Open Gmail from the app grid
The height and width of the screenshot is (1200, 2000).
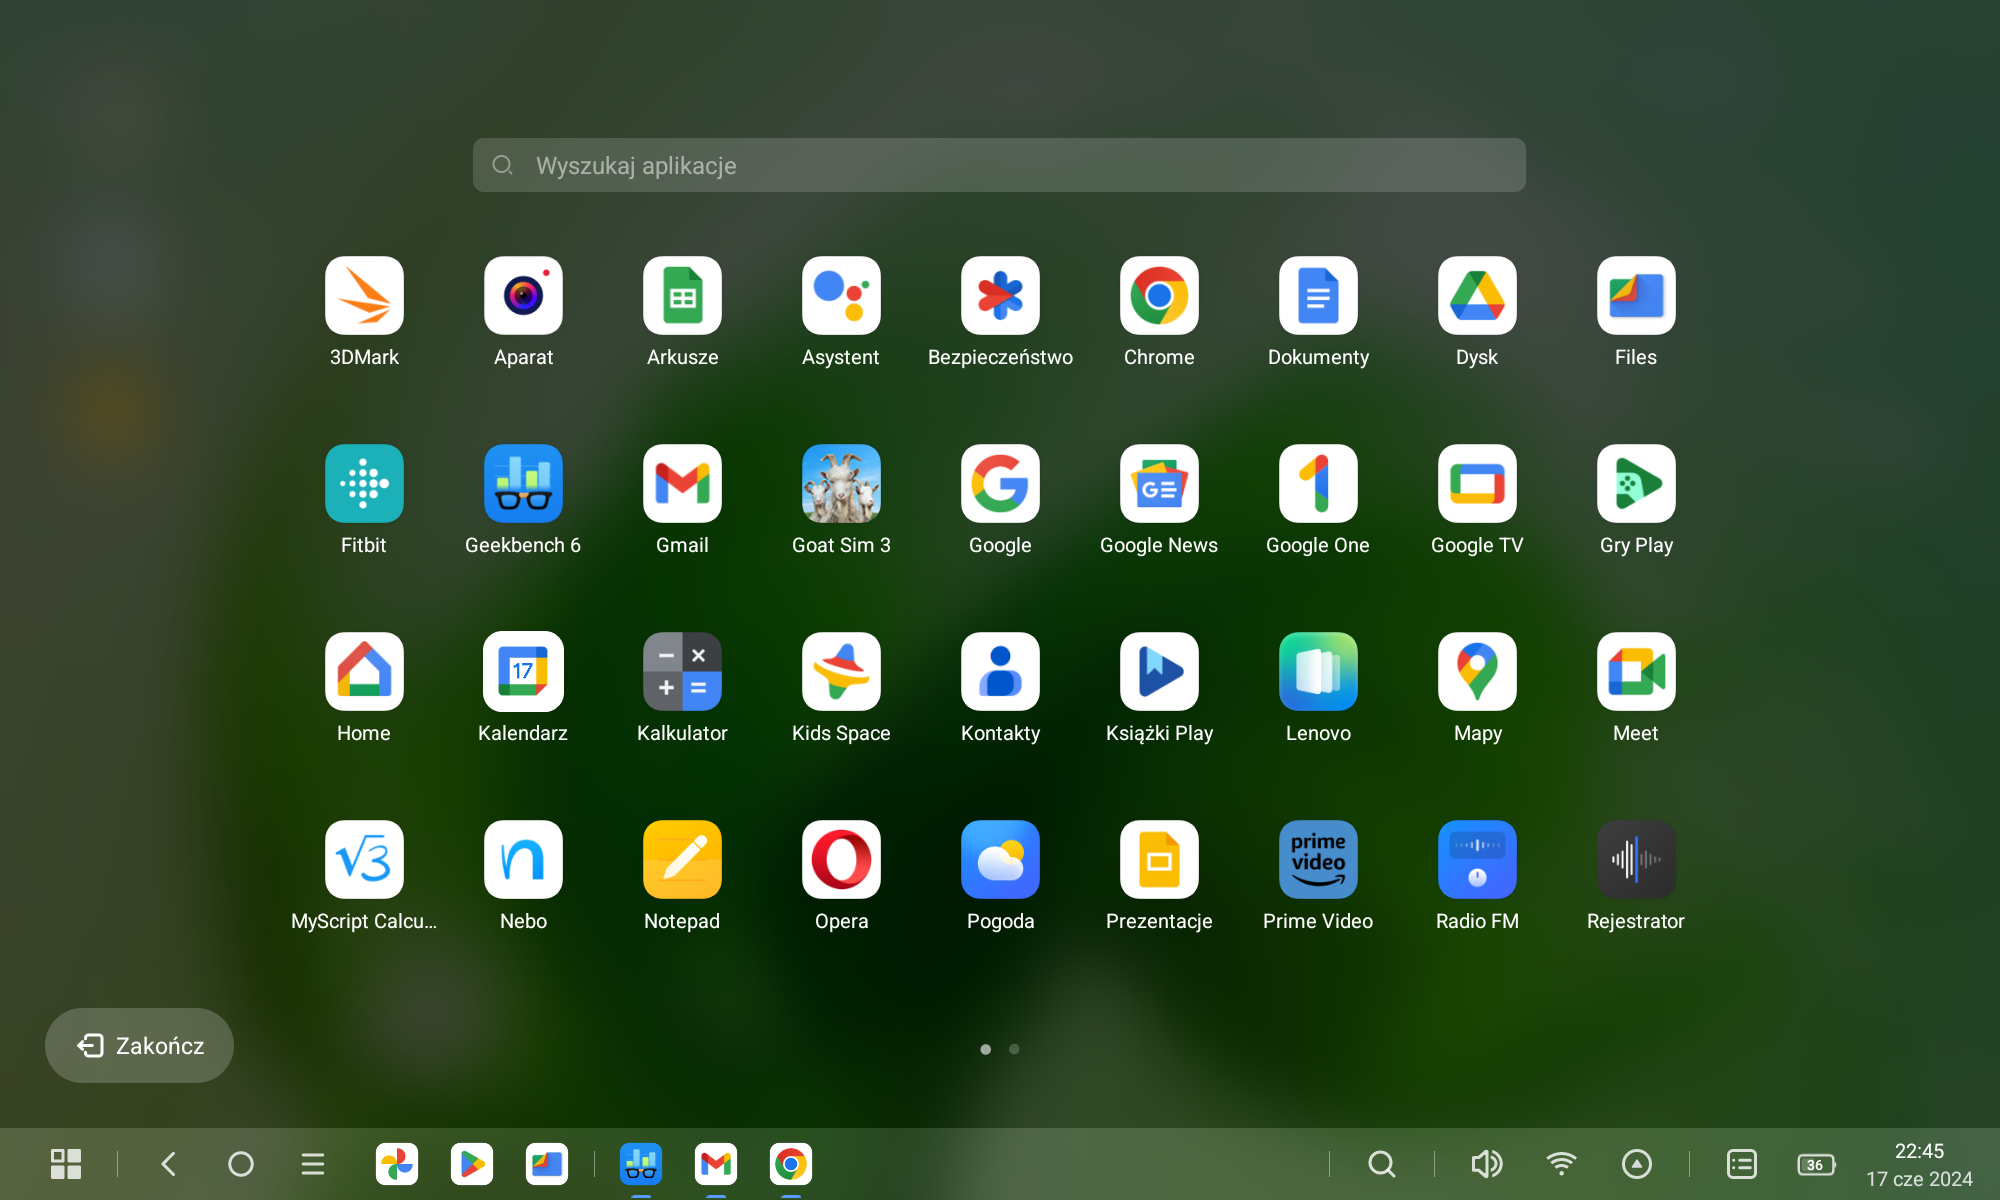682,484
